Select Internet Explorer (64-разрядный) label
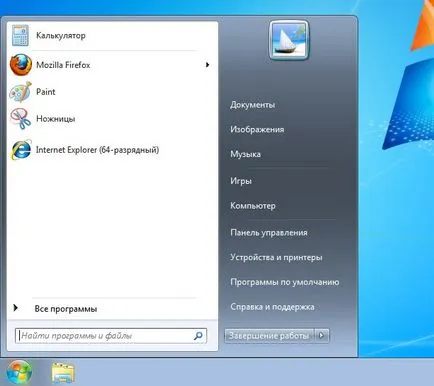The width and height of the screenshot is (434, 386). tap(97, 150)
